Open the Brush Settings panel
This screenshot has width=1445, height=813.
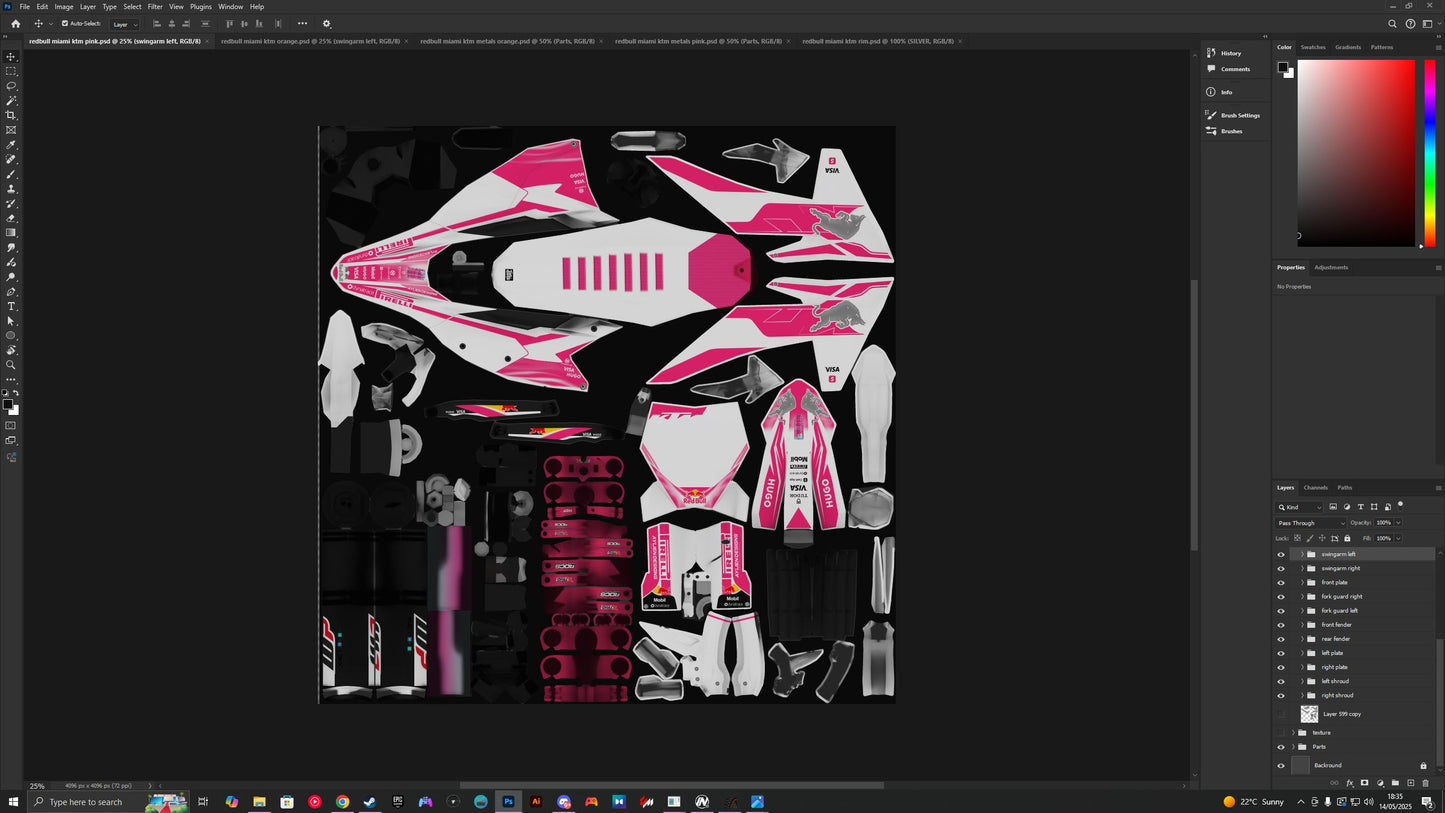point(1239,115)
